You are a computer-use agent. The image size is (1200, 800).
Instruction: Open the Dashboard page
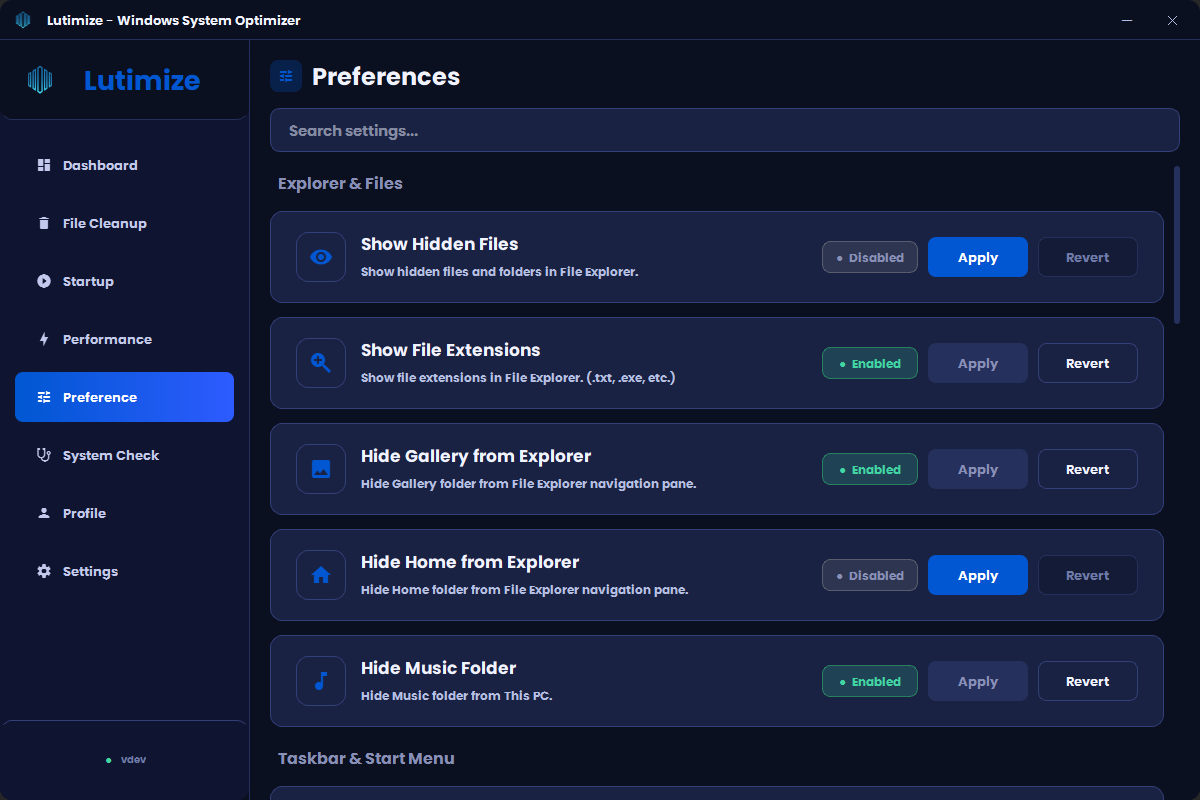124,165
